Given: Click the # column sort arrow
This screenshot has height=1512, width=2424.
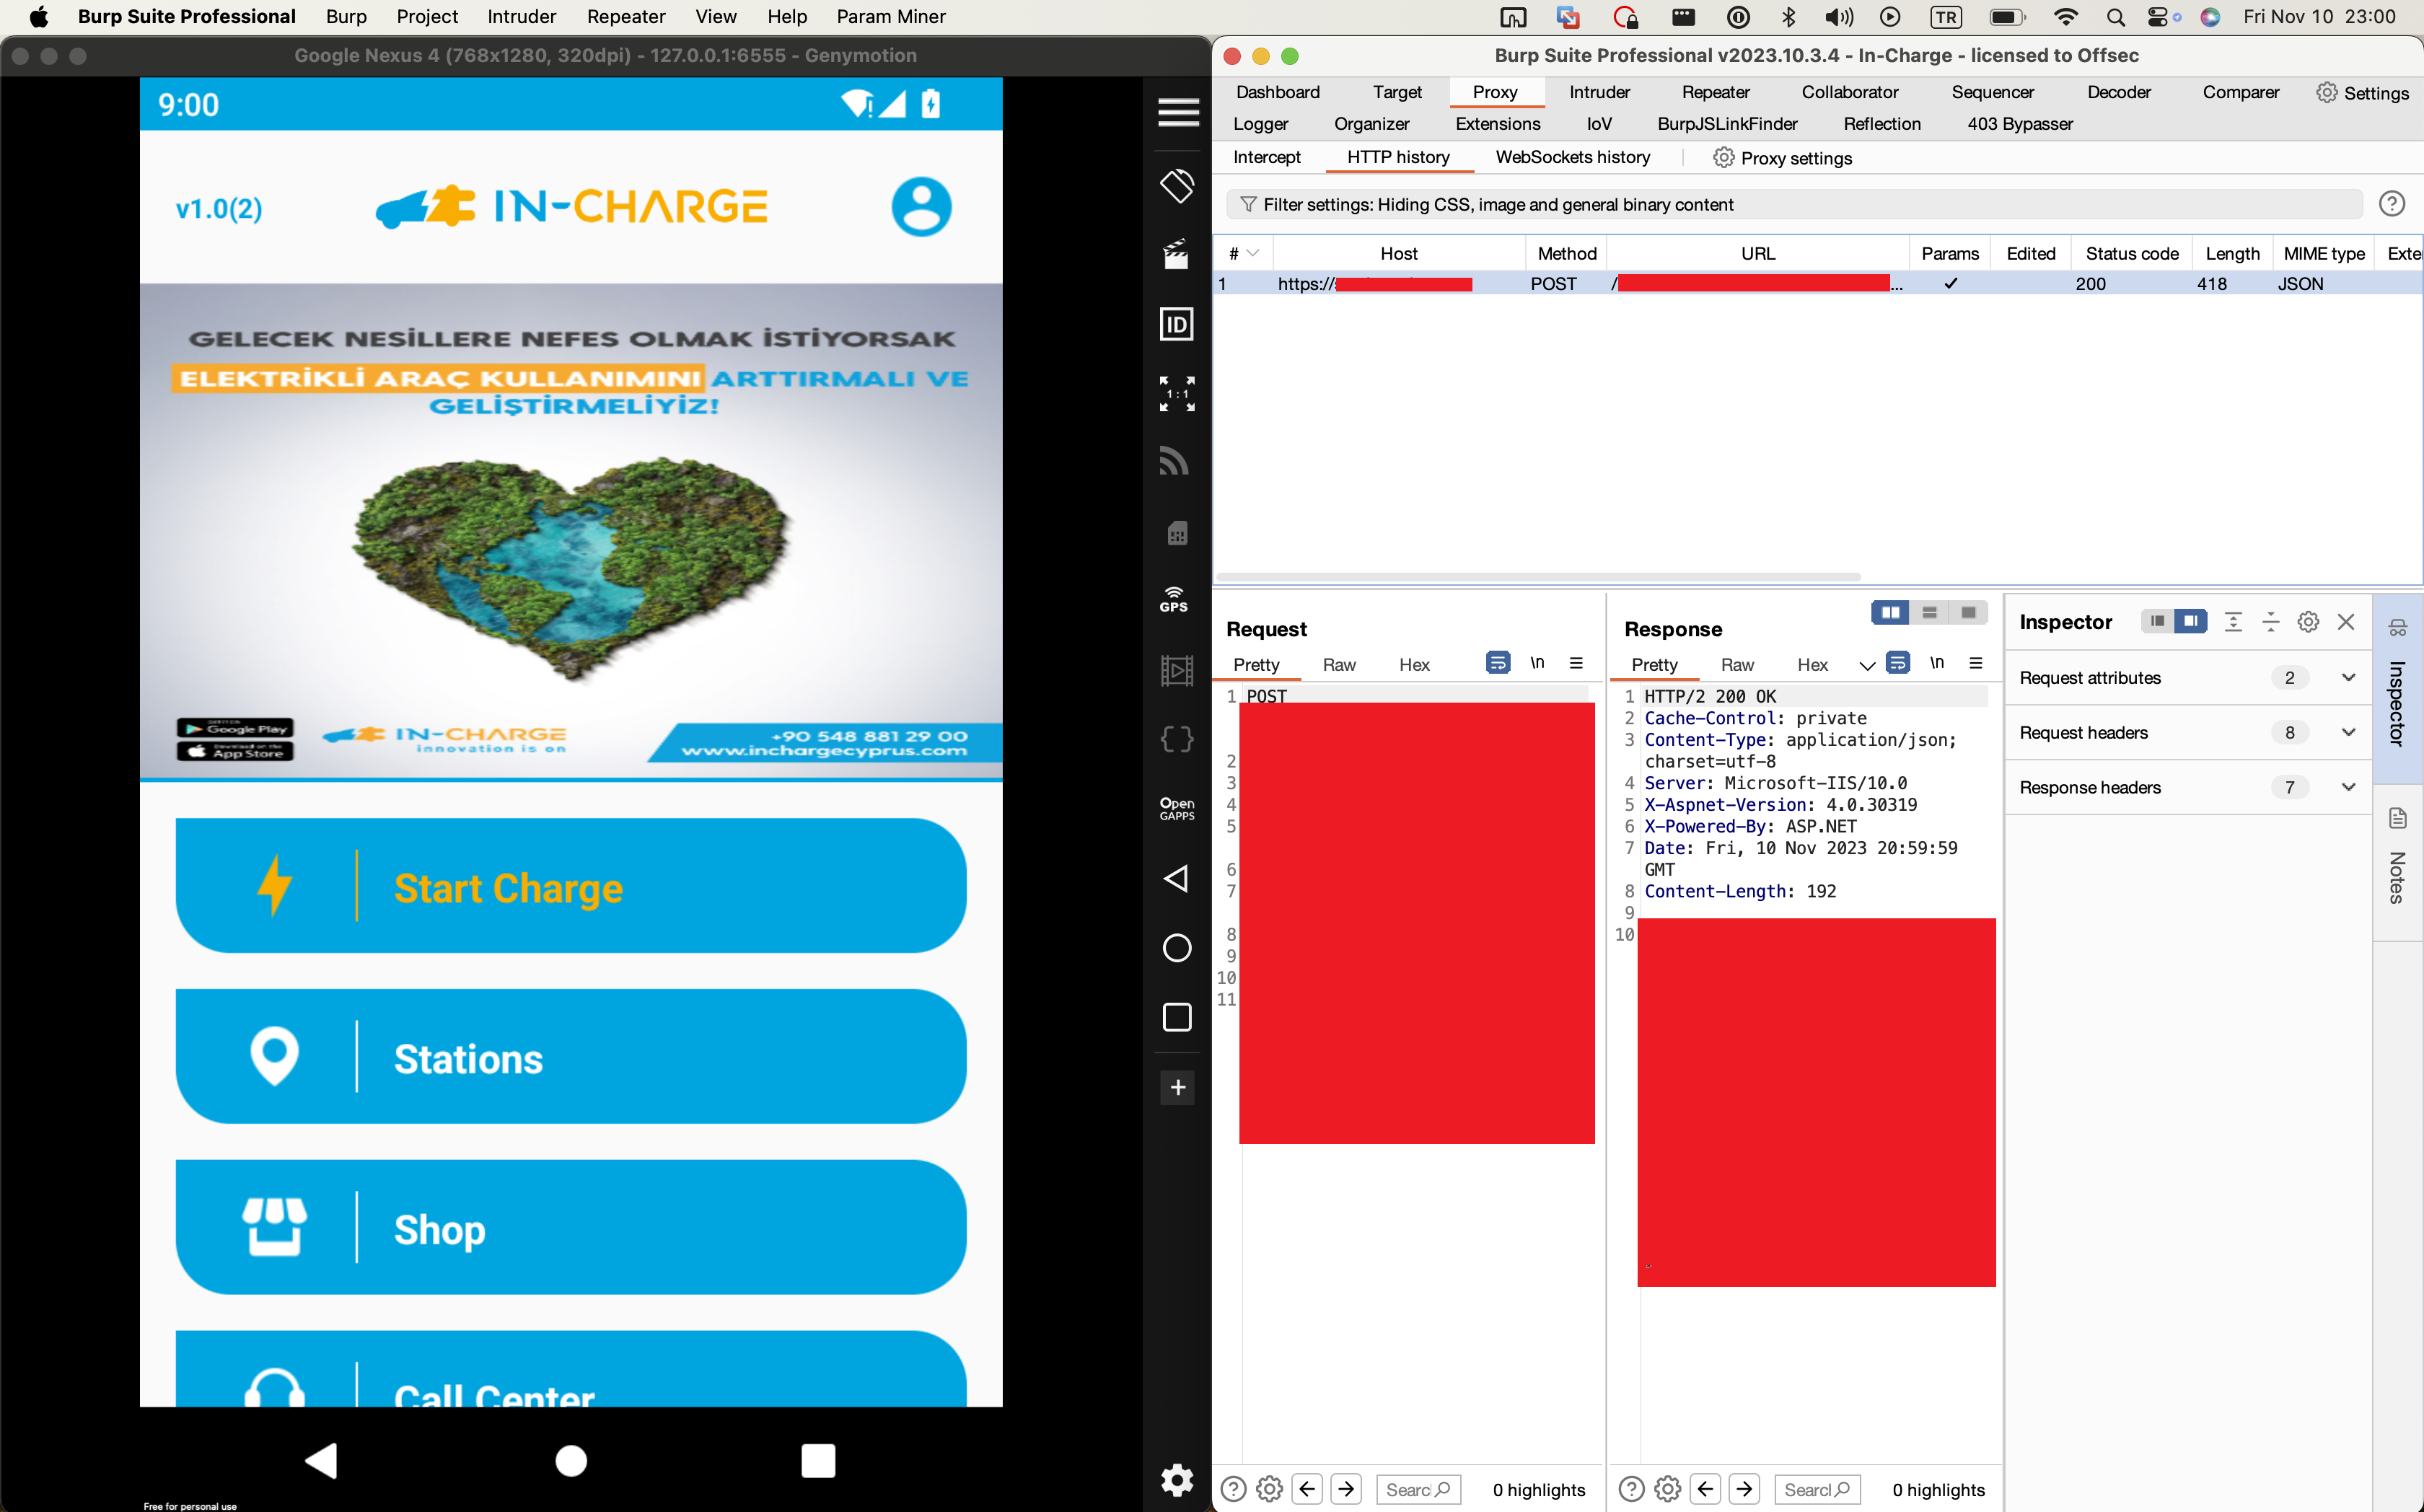Looking at the screenshot, I should 1253,254.
